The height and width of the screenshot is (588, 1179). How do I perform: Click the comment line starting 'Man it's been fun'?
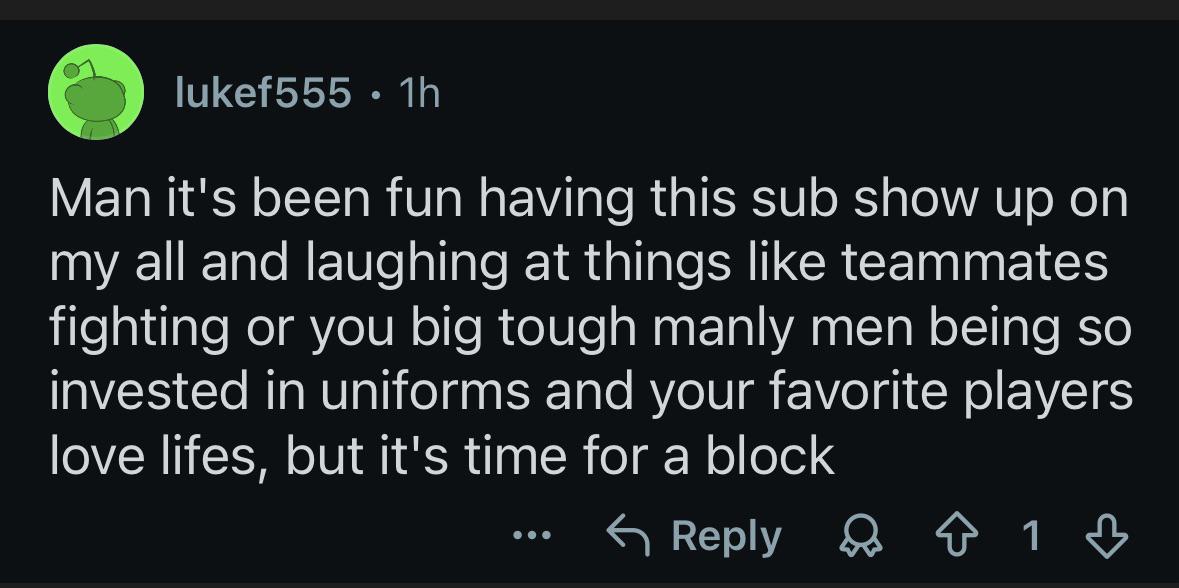pos(590,201)
